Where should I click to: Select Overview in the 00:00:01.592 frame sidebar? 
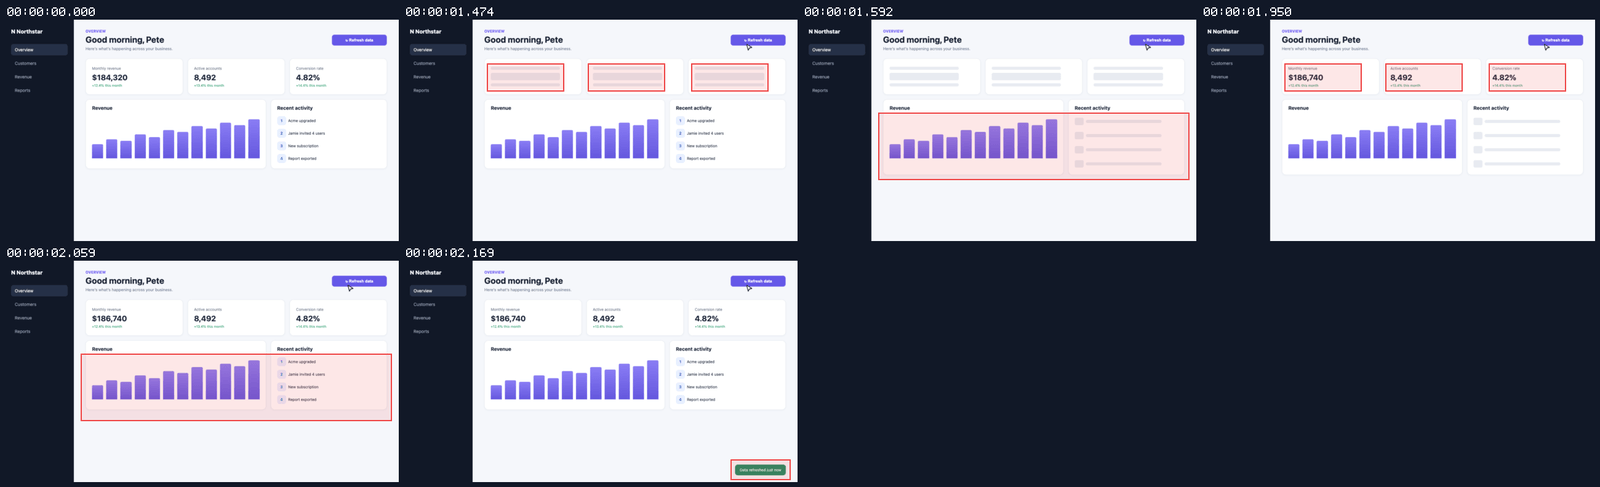click(836, 49)
